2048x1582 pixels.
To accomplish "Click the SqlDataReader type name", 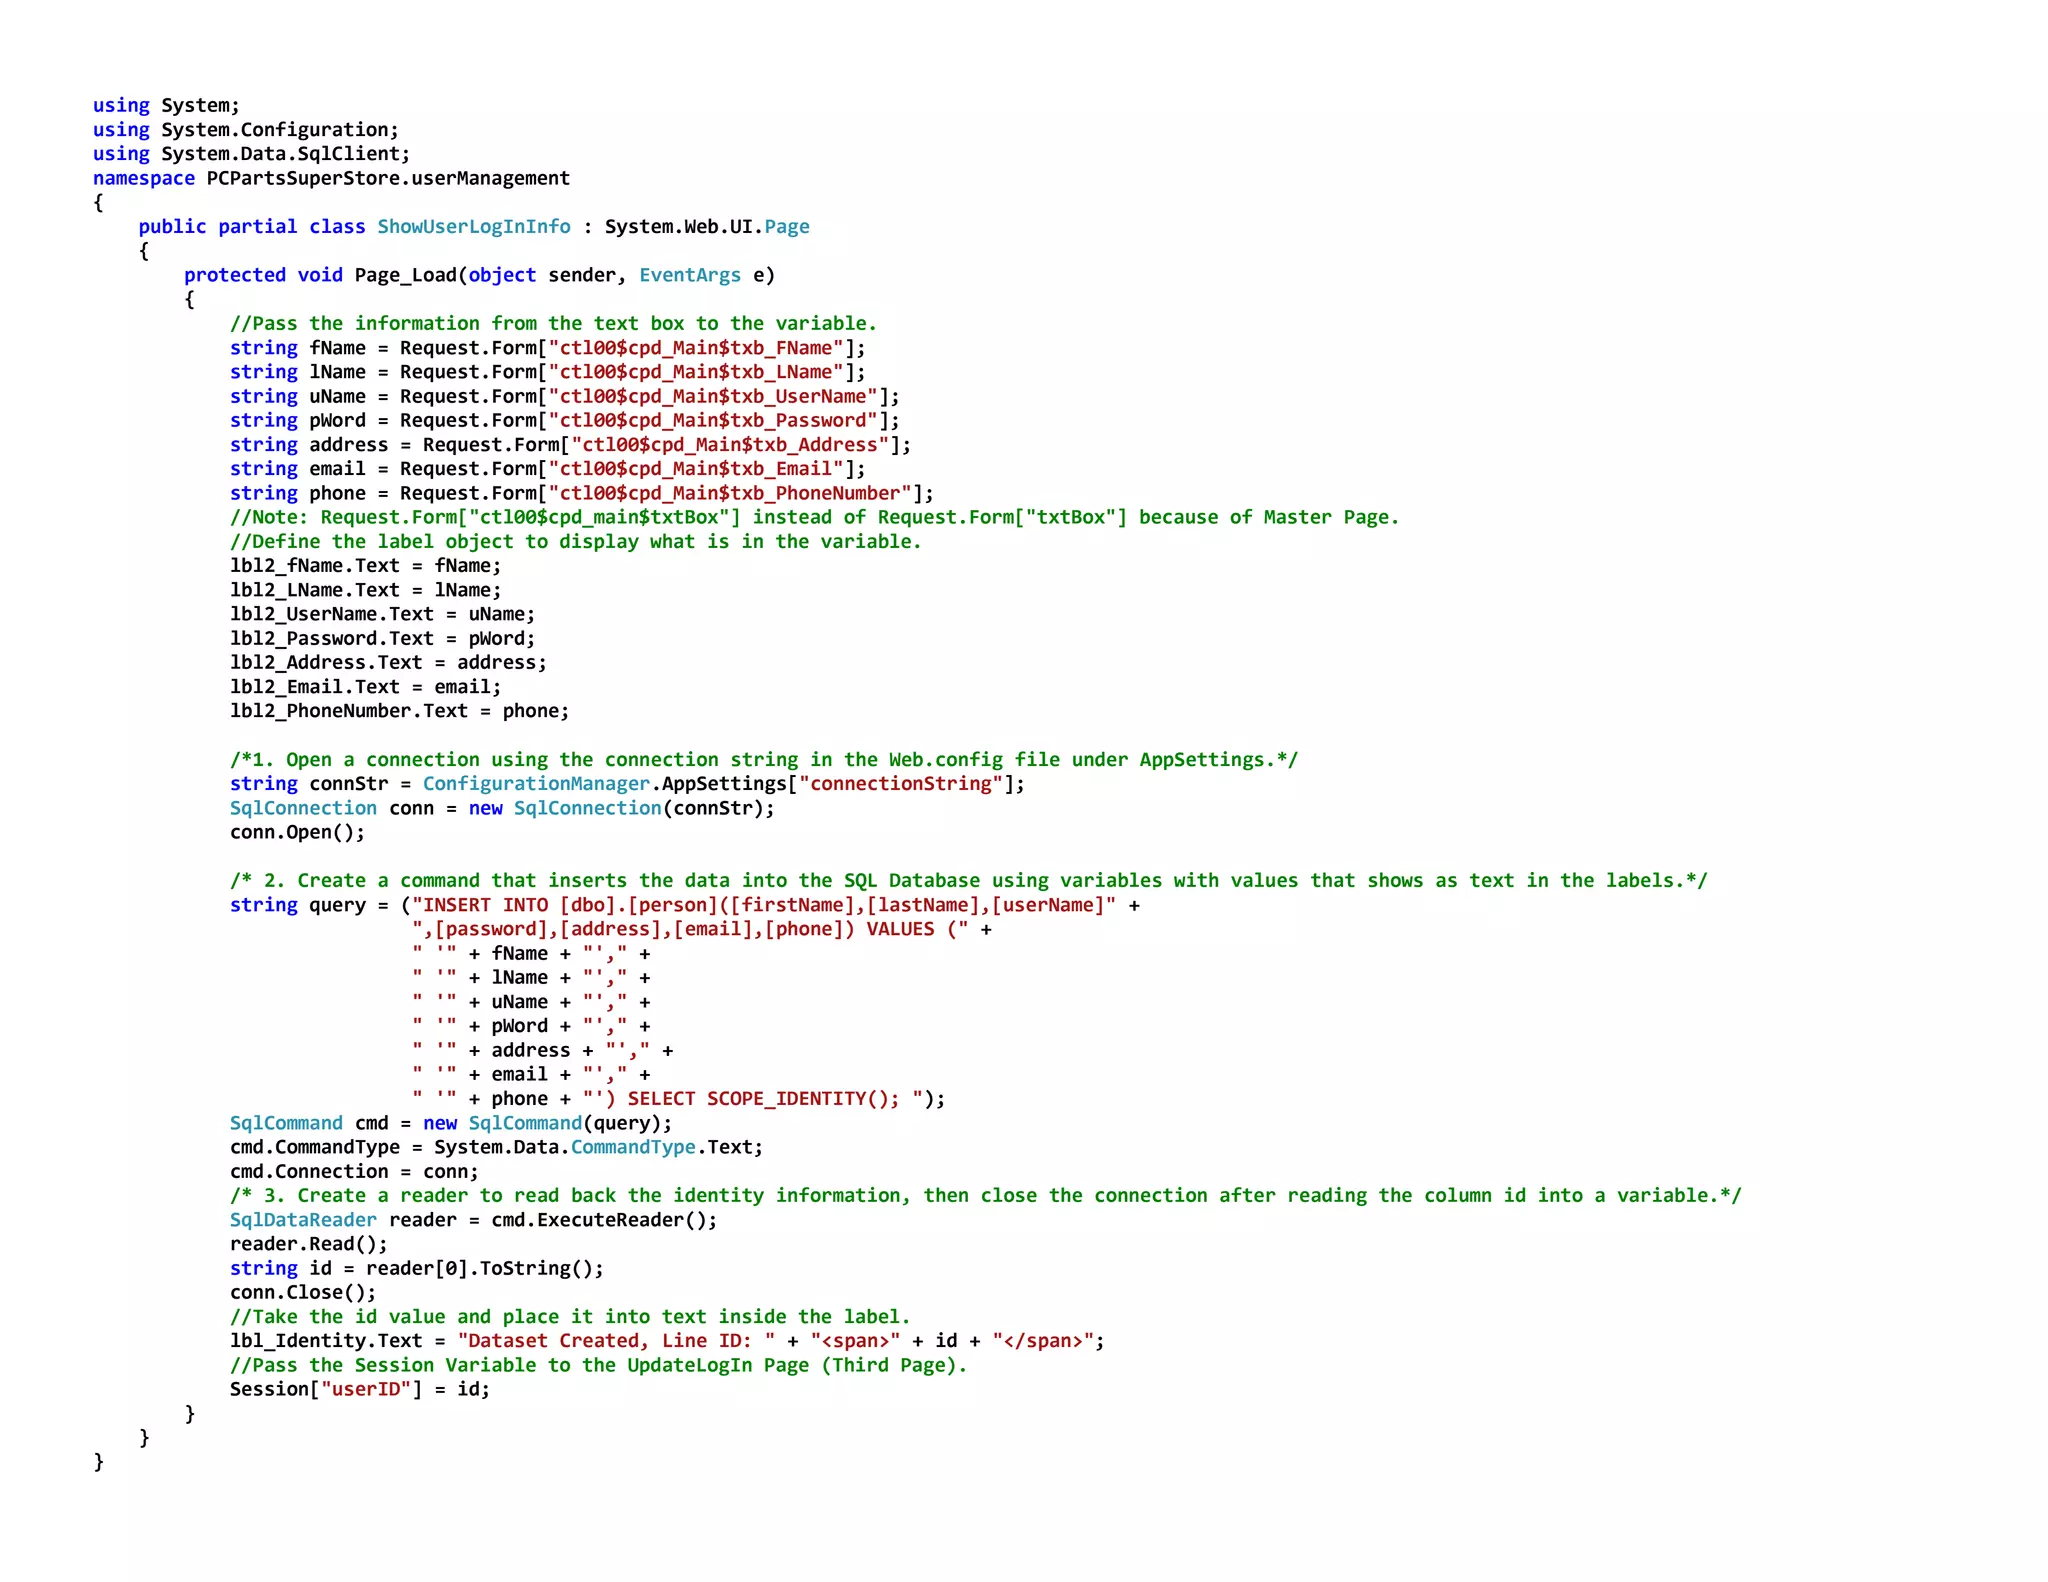I will [x=303, y=1220].
